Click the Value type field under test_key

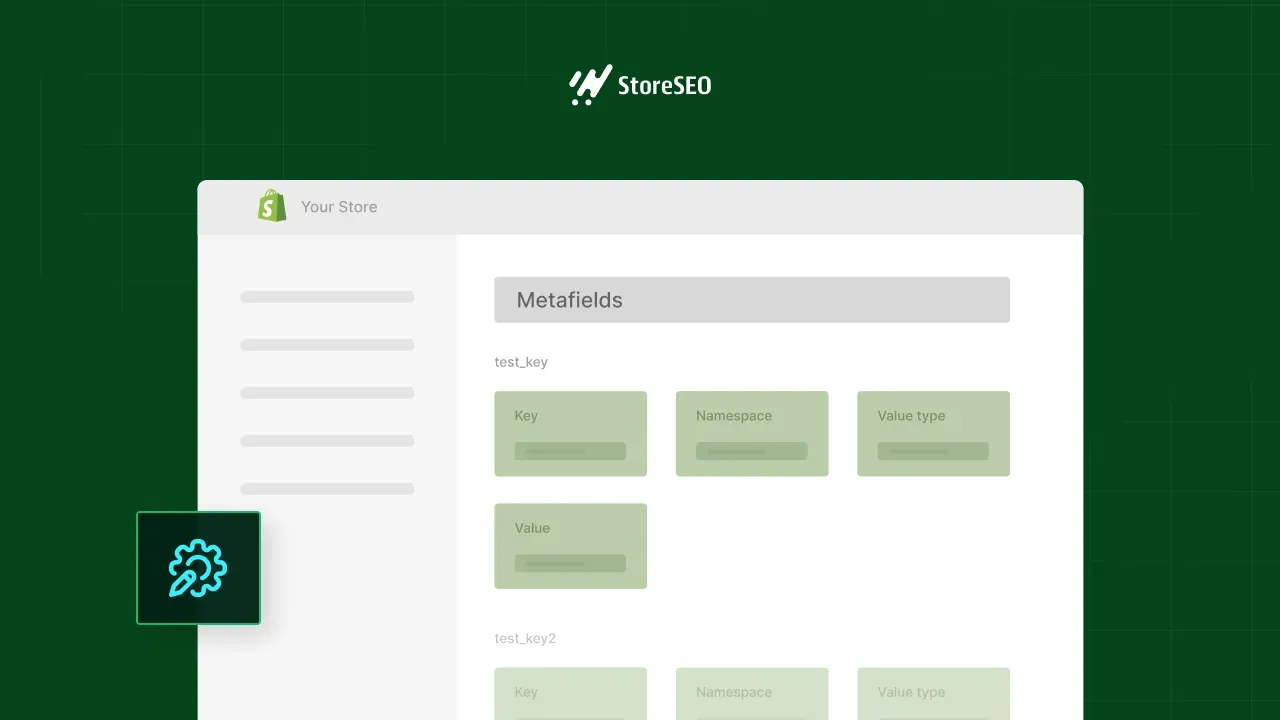tap(933, 451)
